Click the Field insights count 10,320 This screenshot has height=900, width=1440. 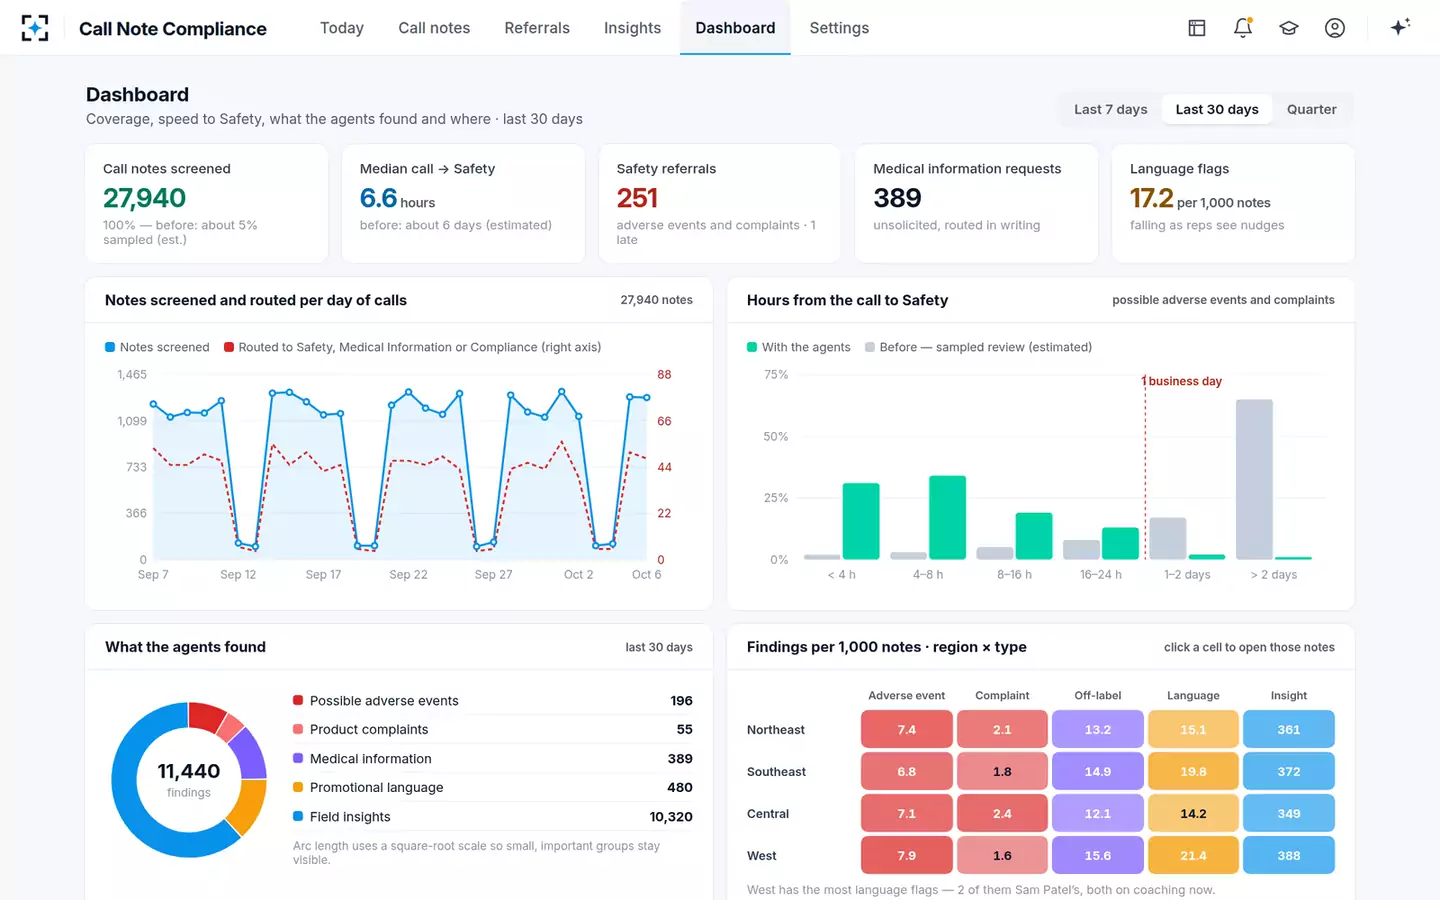pyautogui.click(x=671, y=816)
